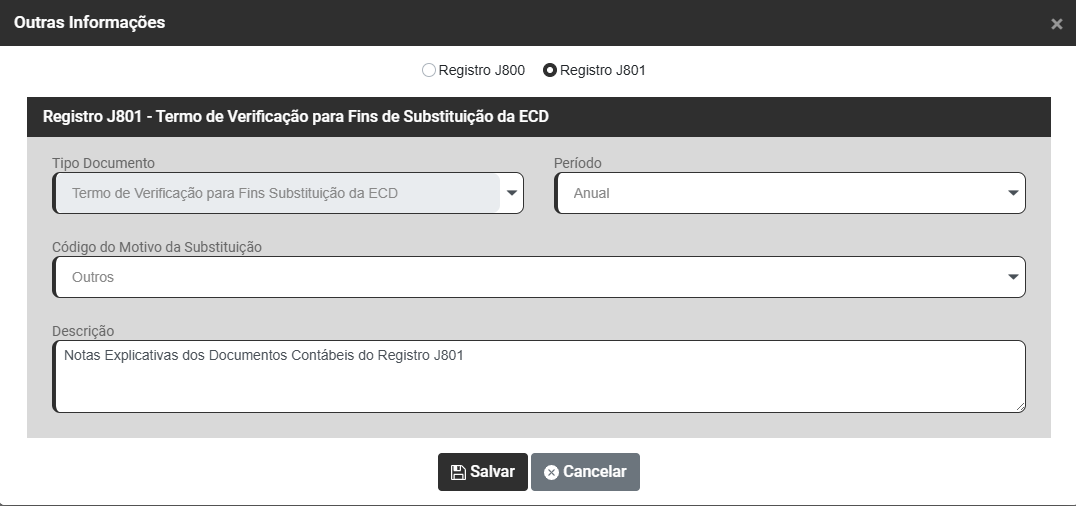Screen dimensions: 1076x506
Task: Click the Outras Informações dialog title
Action: point(90,22)
